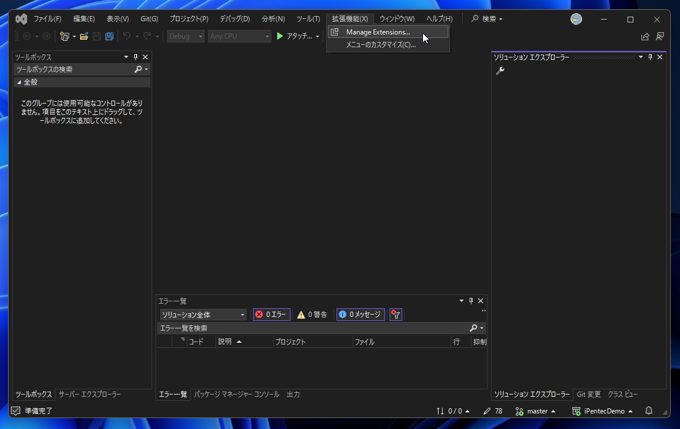Screen dimensions: 680x429
Task: Click the save floppy disk icon
Action: 97,36
